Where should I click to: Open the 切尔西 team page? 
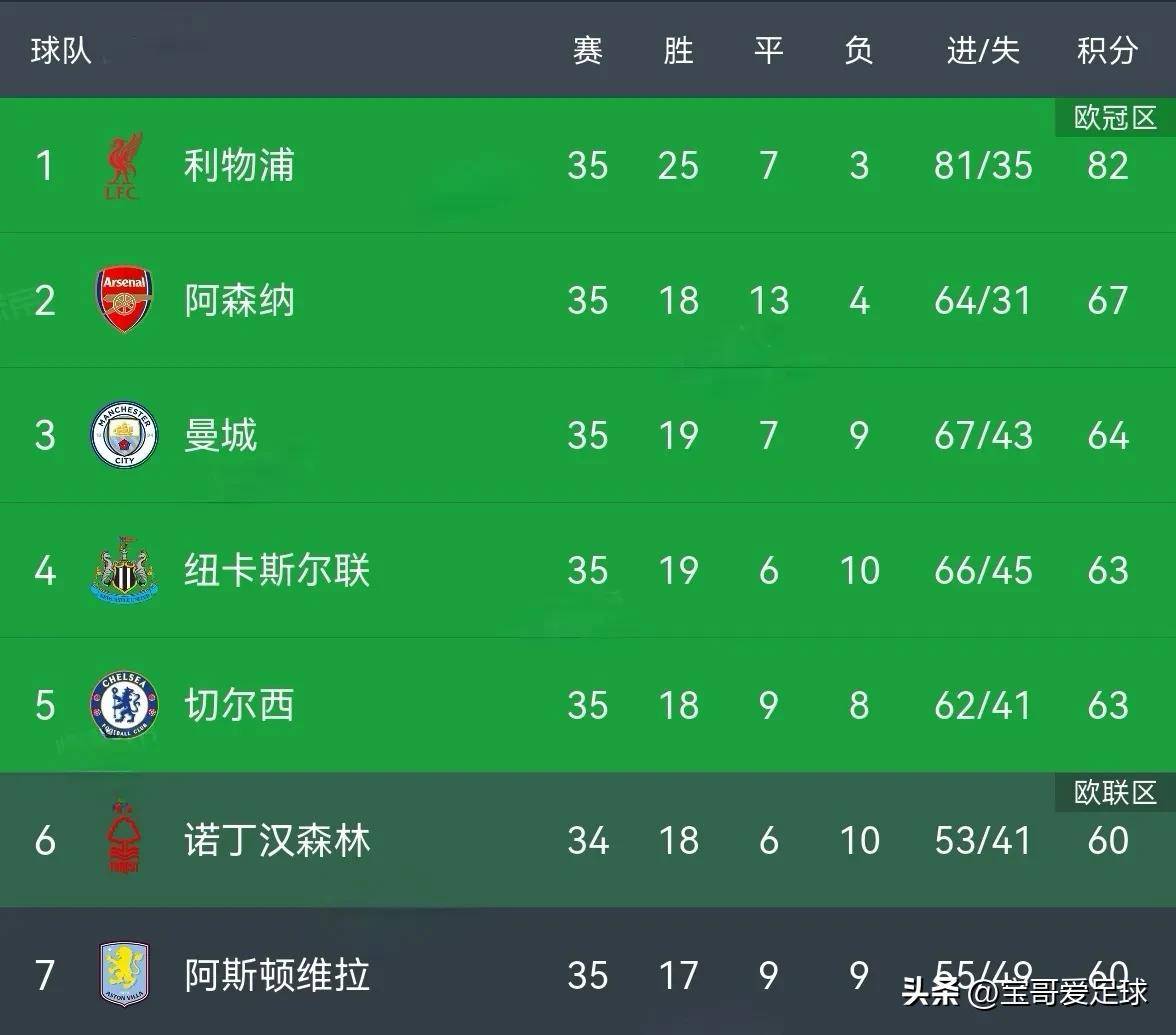click(x=239, y=705)
